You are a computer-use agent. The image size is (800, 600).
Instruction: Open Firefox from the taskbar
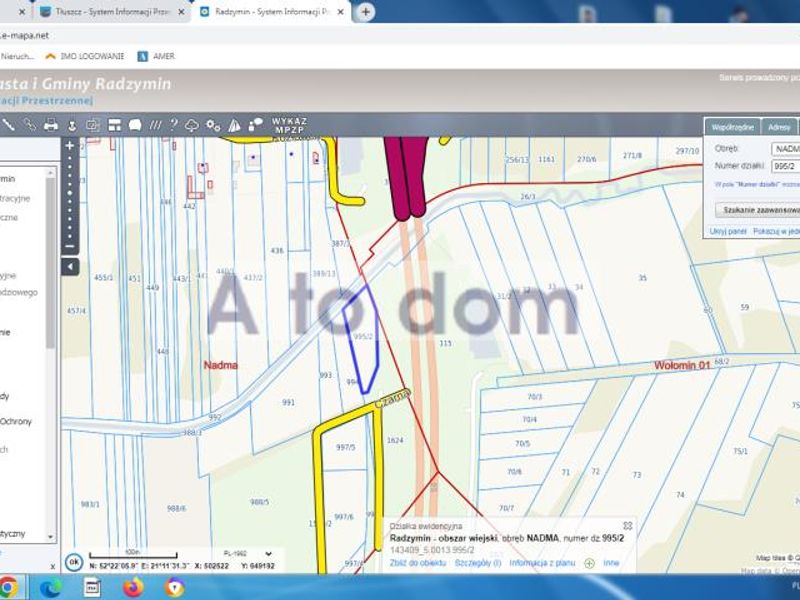[134, 588]
